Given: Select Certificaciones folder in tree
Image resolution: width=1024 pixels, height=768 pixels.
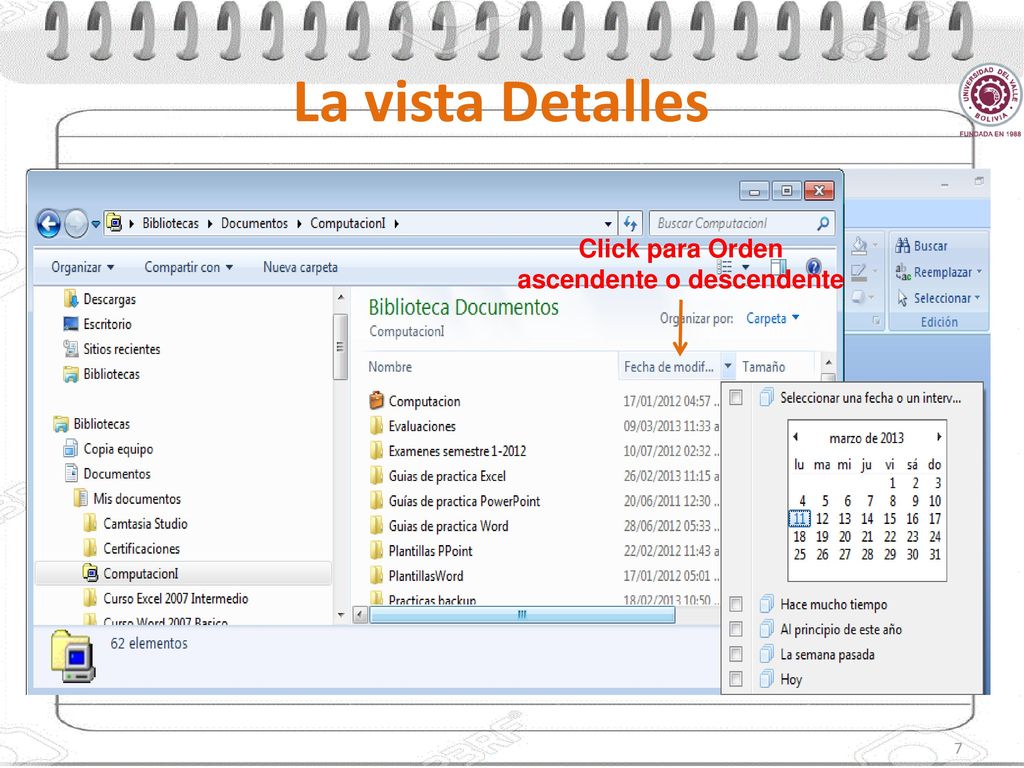Looking at the screenshot, I should [x=132, y=549].
